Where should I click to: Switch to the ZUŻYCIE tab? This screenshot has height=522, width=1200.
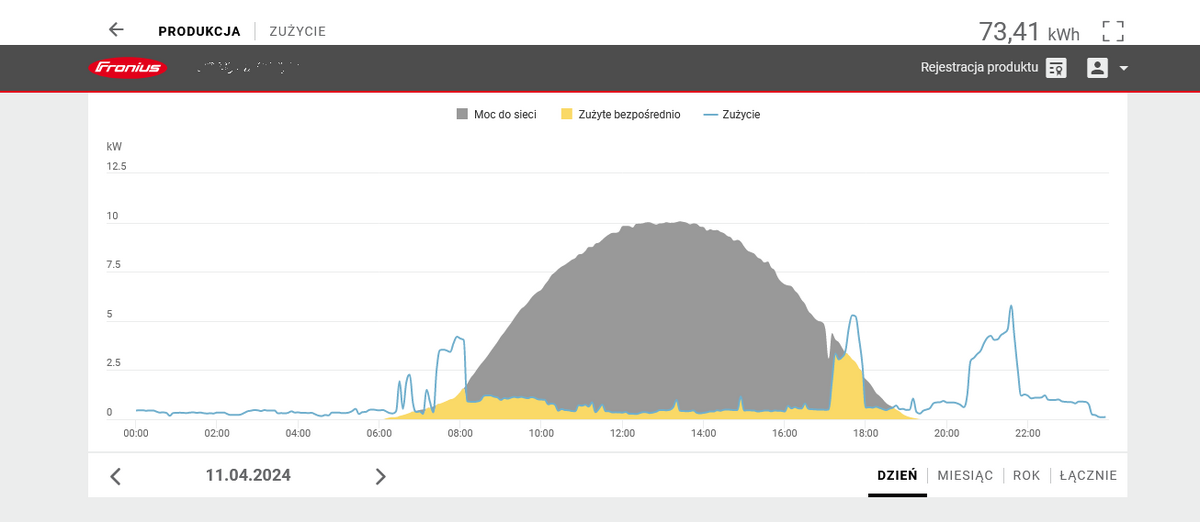tap(297, 31)
